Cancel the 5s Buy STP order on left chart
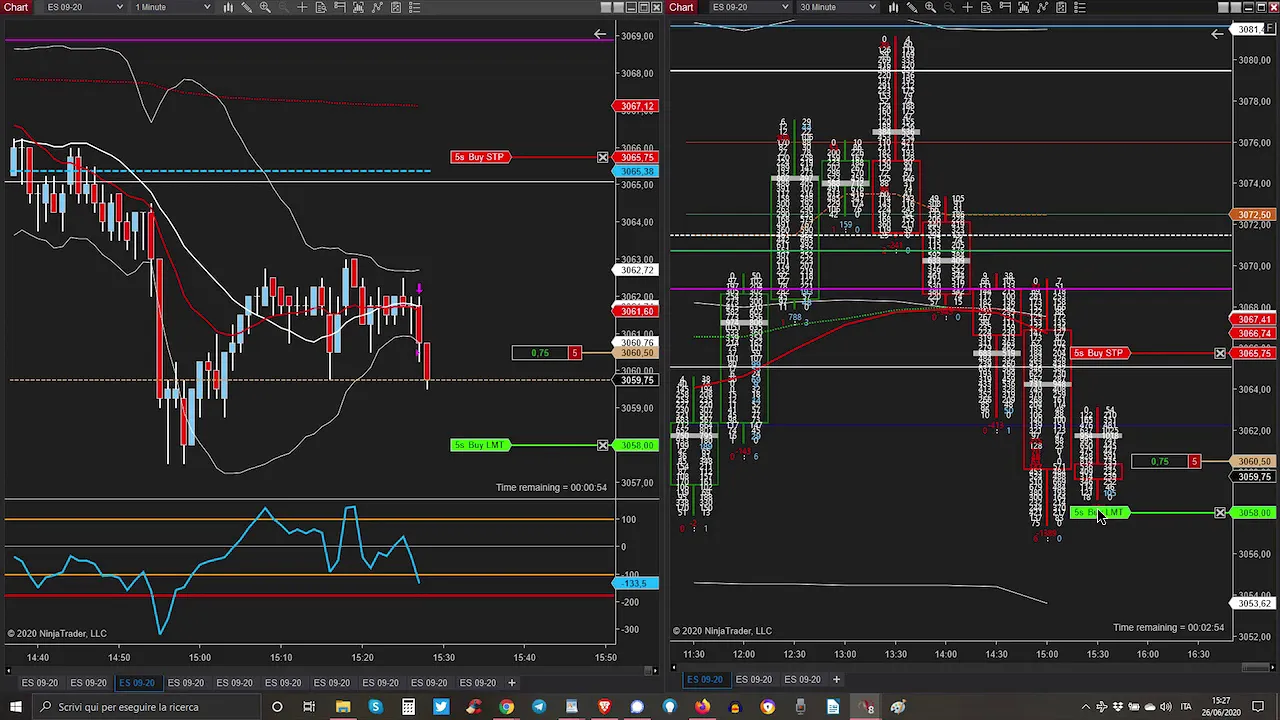 coord(603,157)
